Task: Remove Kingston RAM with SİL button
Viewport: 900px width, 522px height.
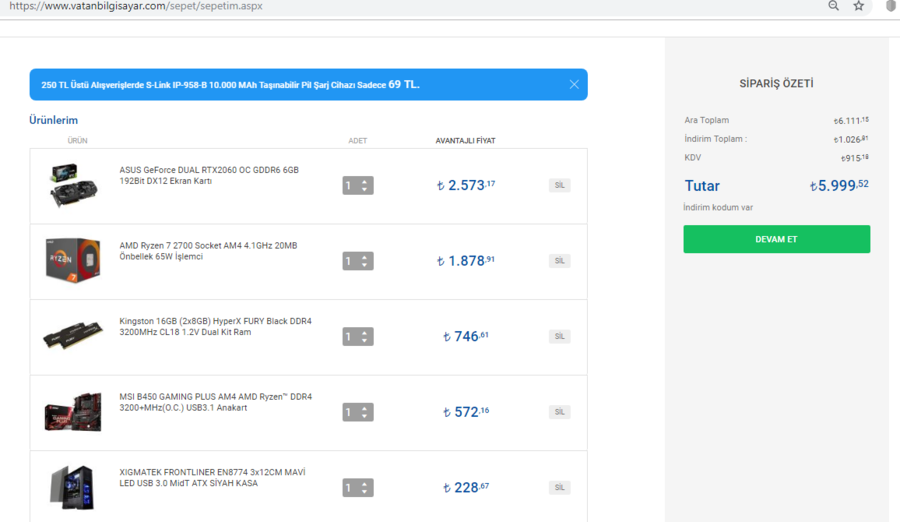Action: [560, 336]
